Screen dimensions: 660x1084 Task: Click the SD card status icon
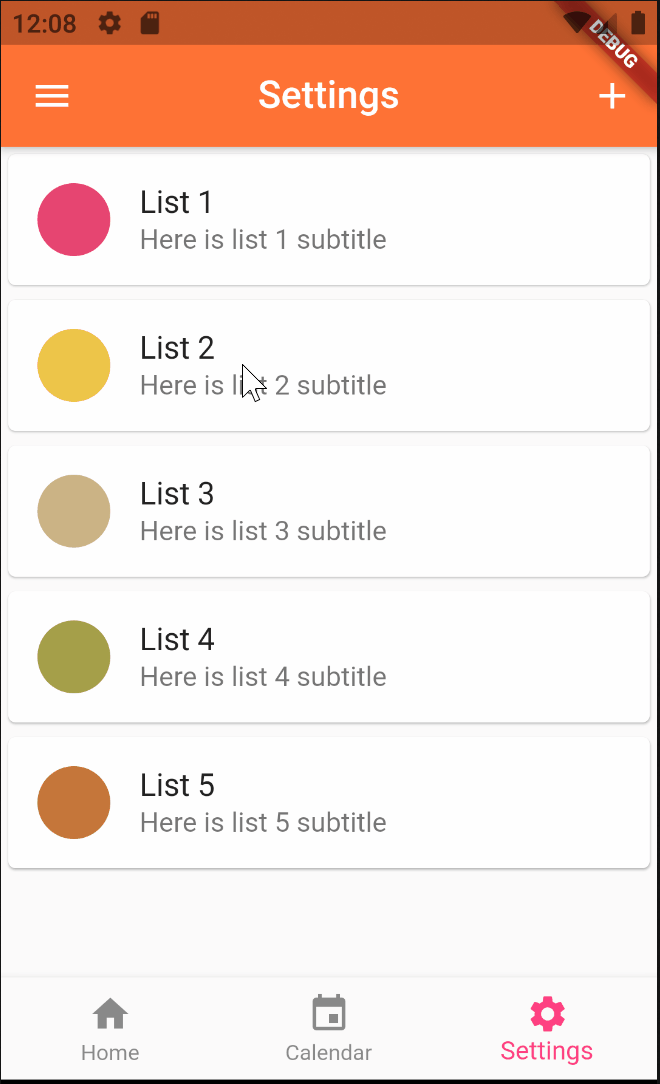pyautogui.click(x=150, y=23)
